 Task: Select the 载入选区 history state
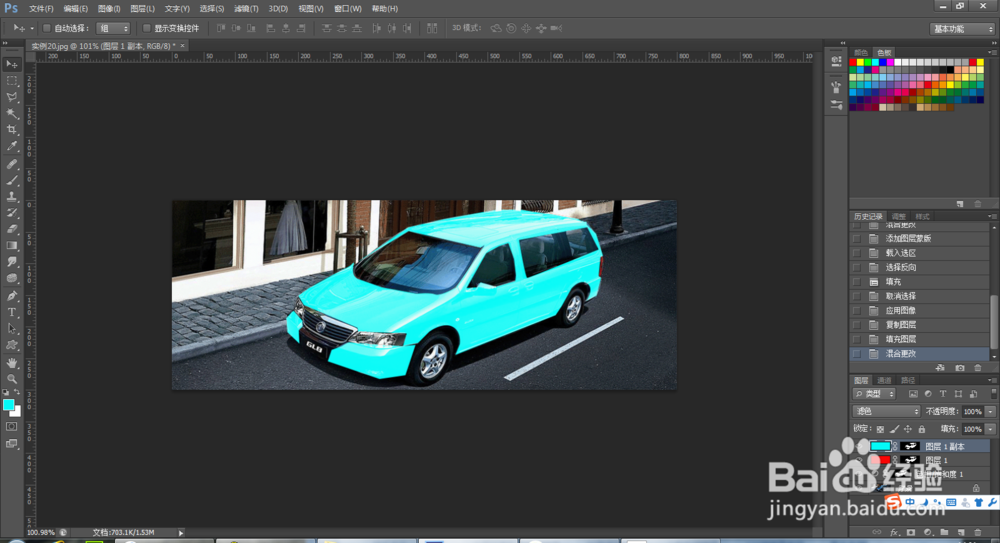click(x=900, y=253)
